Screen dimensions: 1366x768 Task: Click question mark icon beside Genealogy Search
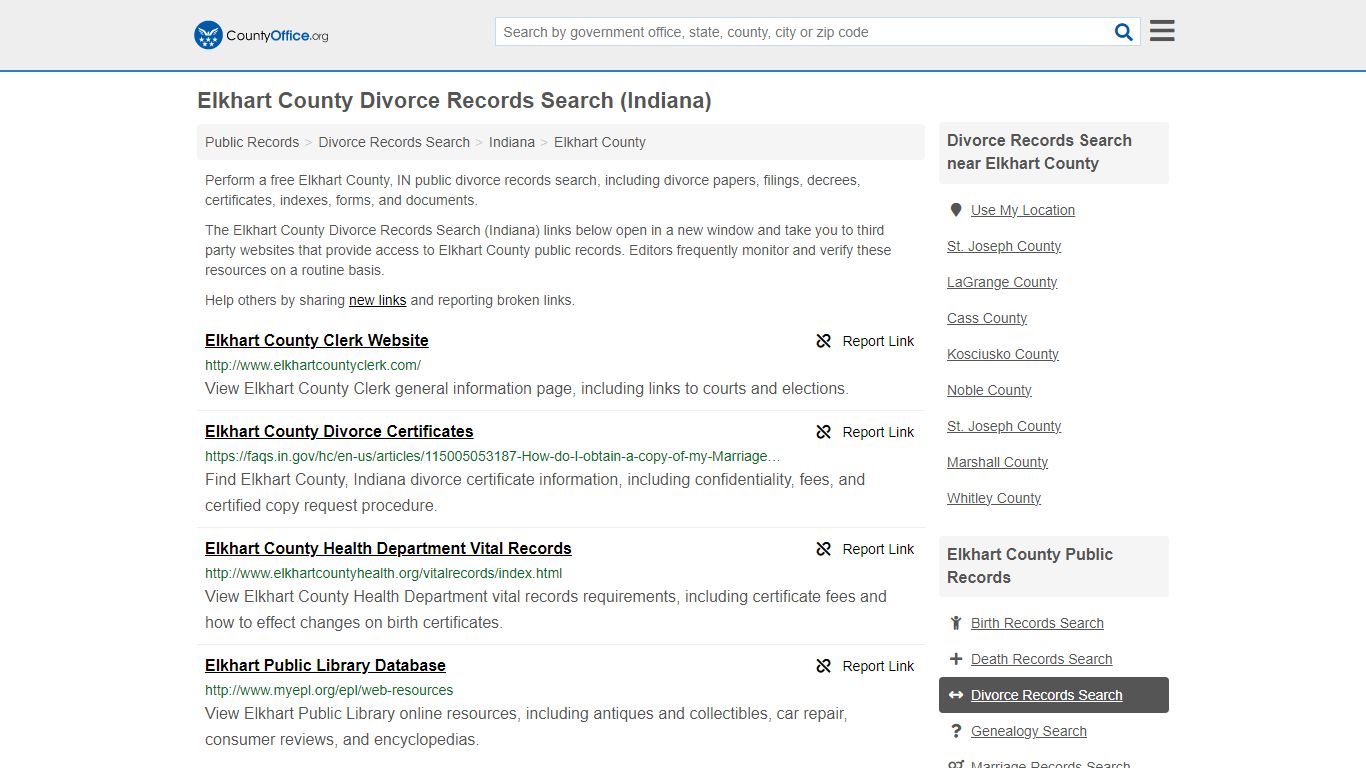tap(955, 731)
